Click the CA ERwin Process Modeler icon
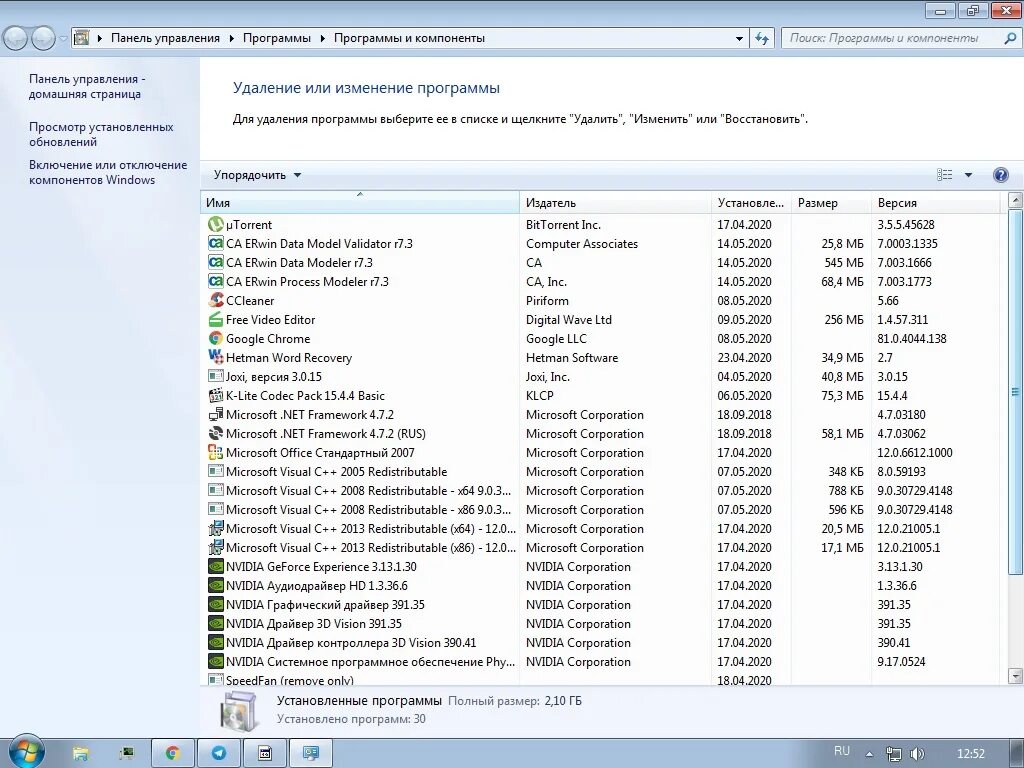The width and height of the screenshot is (1024, 768). (x=216, y=281)
